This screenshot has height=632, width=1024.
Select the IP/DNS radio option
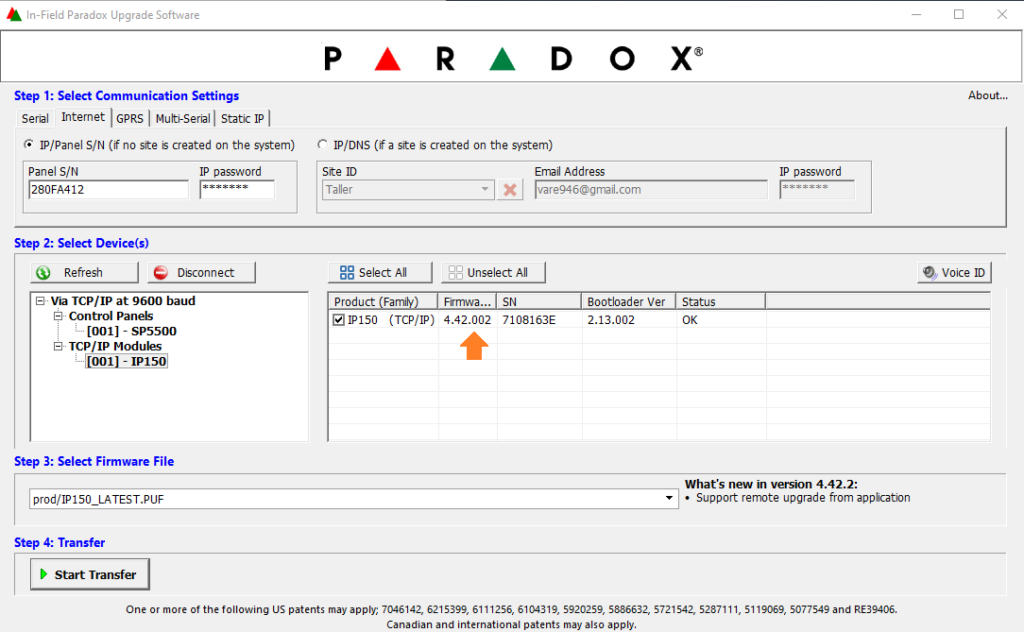(x=322, y=144)
